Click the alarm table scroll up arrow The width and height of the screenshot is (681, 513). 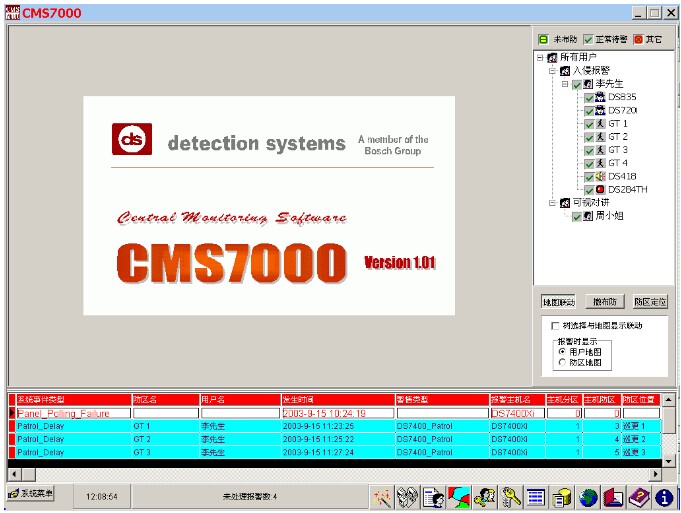click(x=669, y=399)
